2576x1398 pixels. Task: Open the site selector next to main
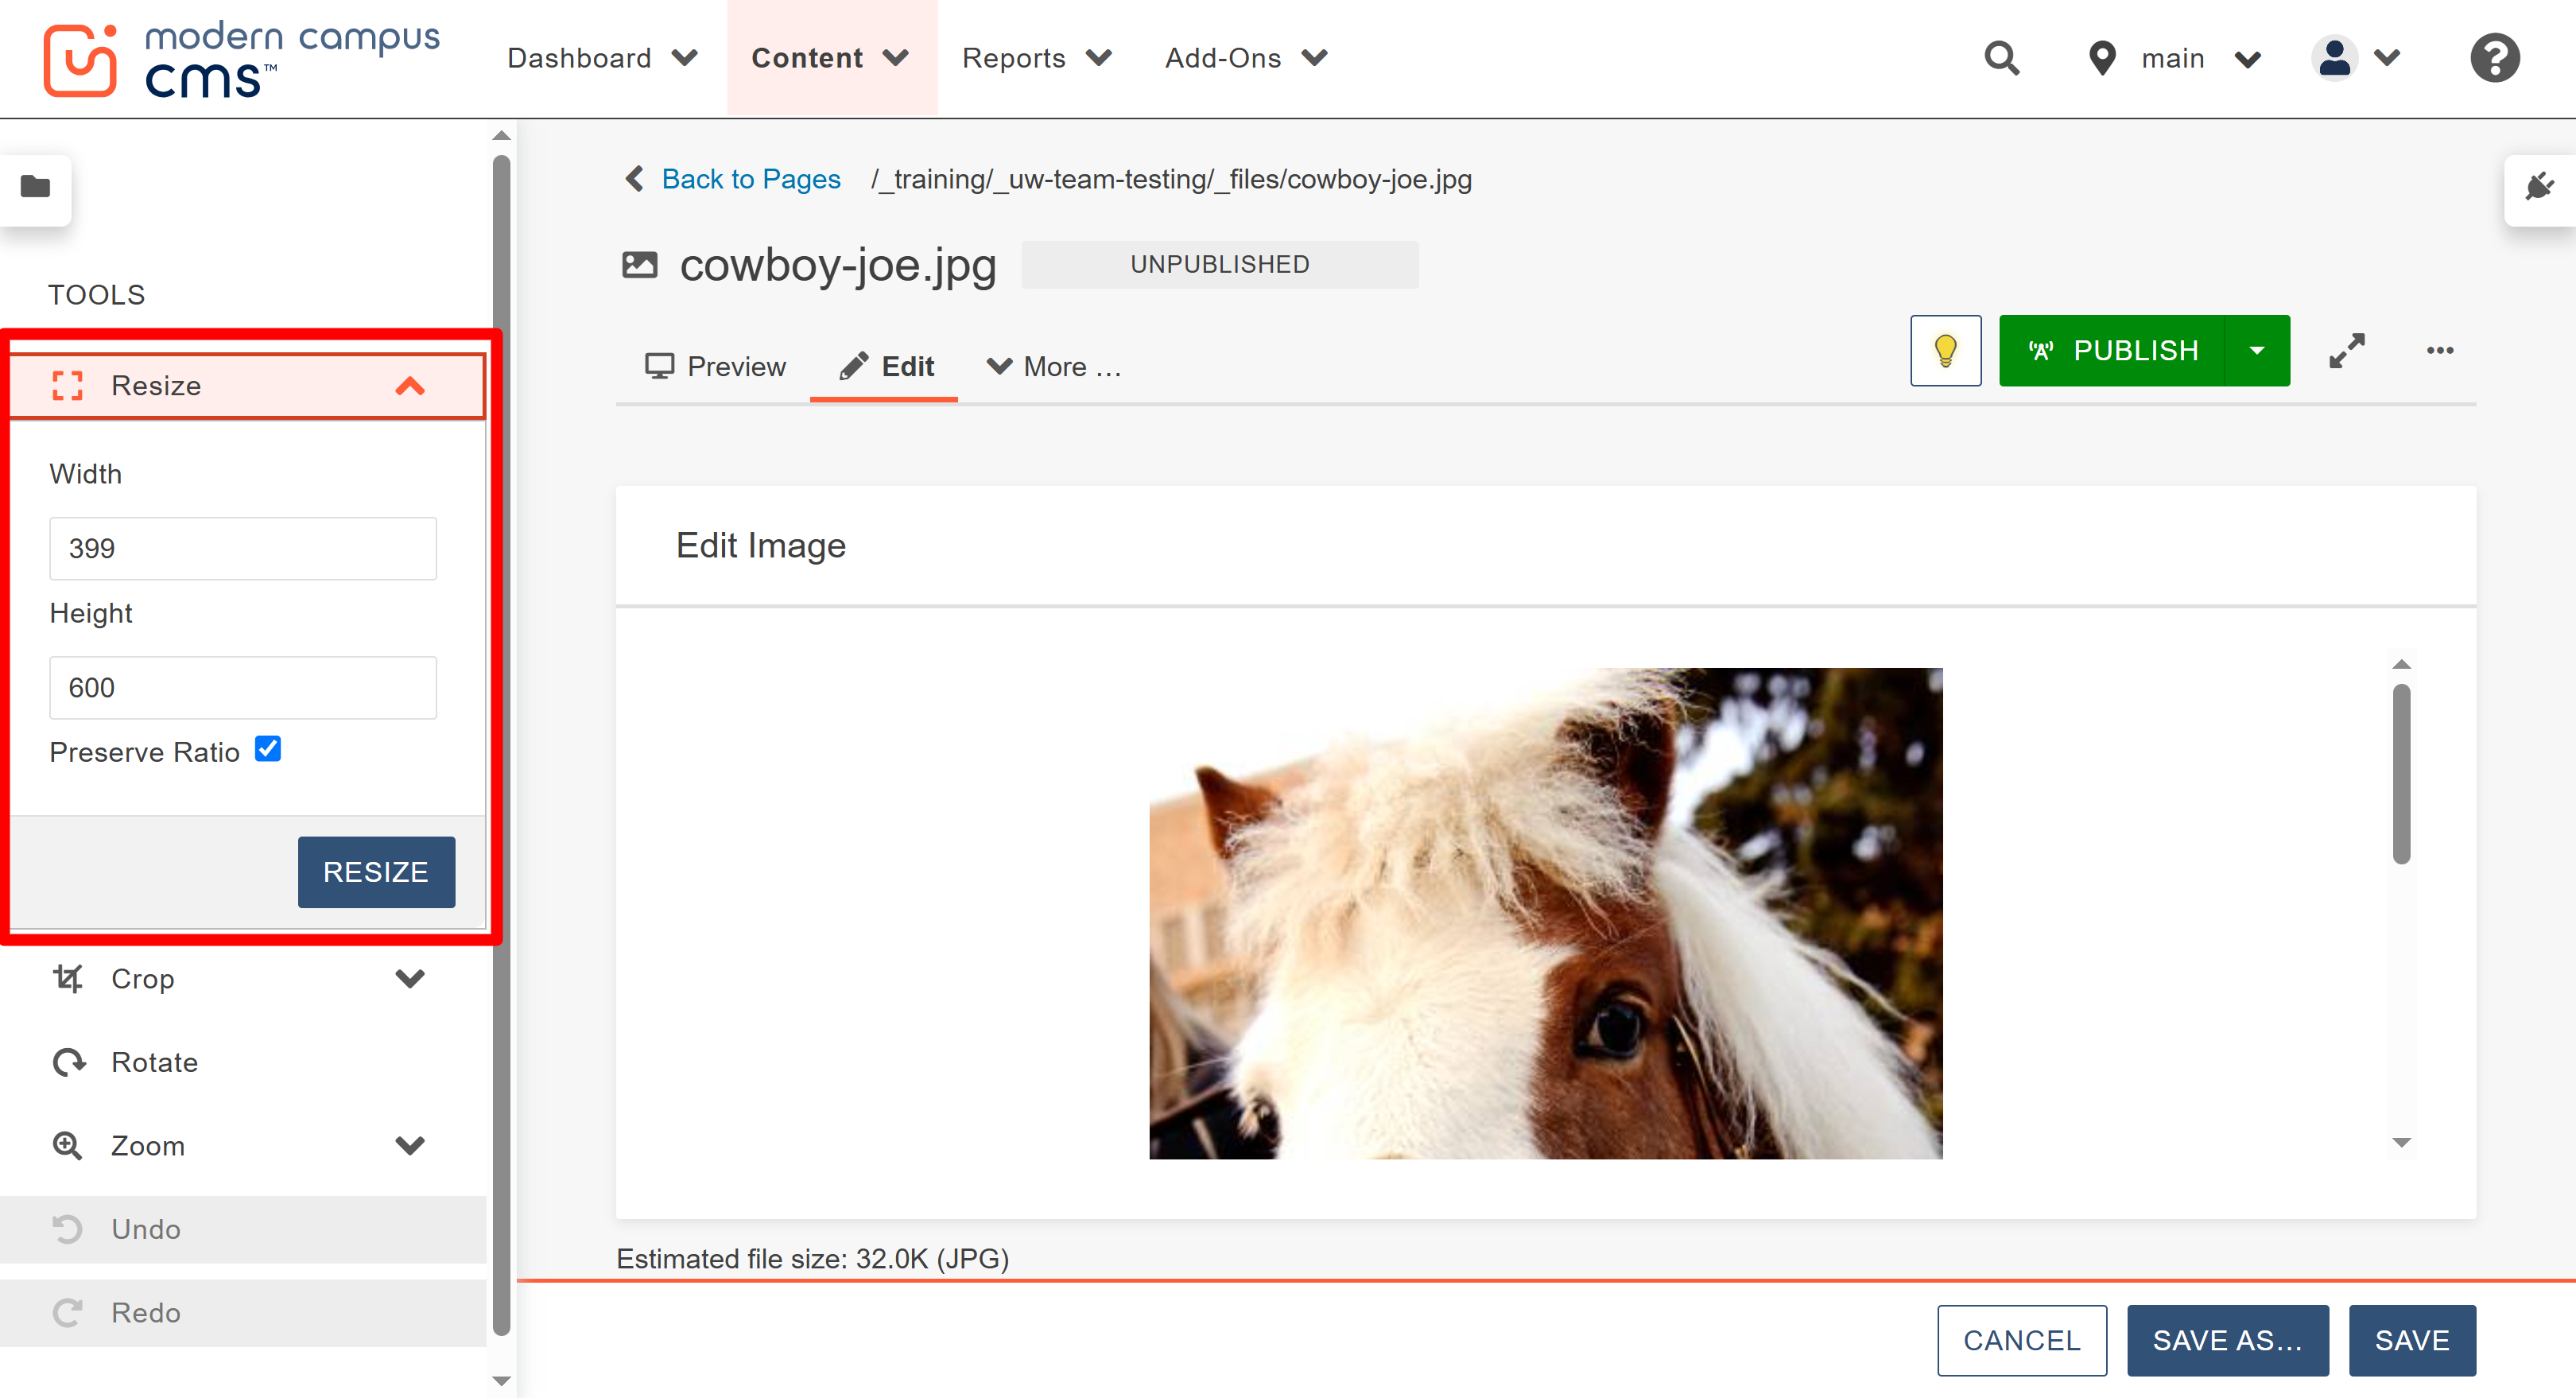tap(2247, 57)
